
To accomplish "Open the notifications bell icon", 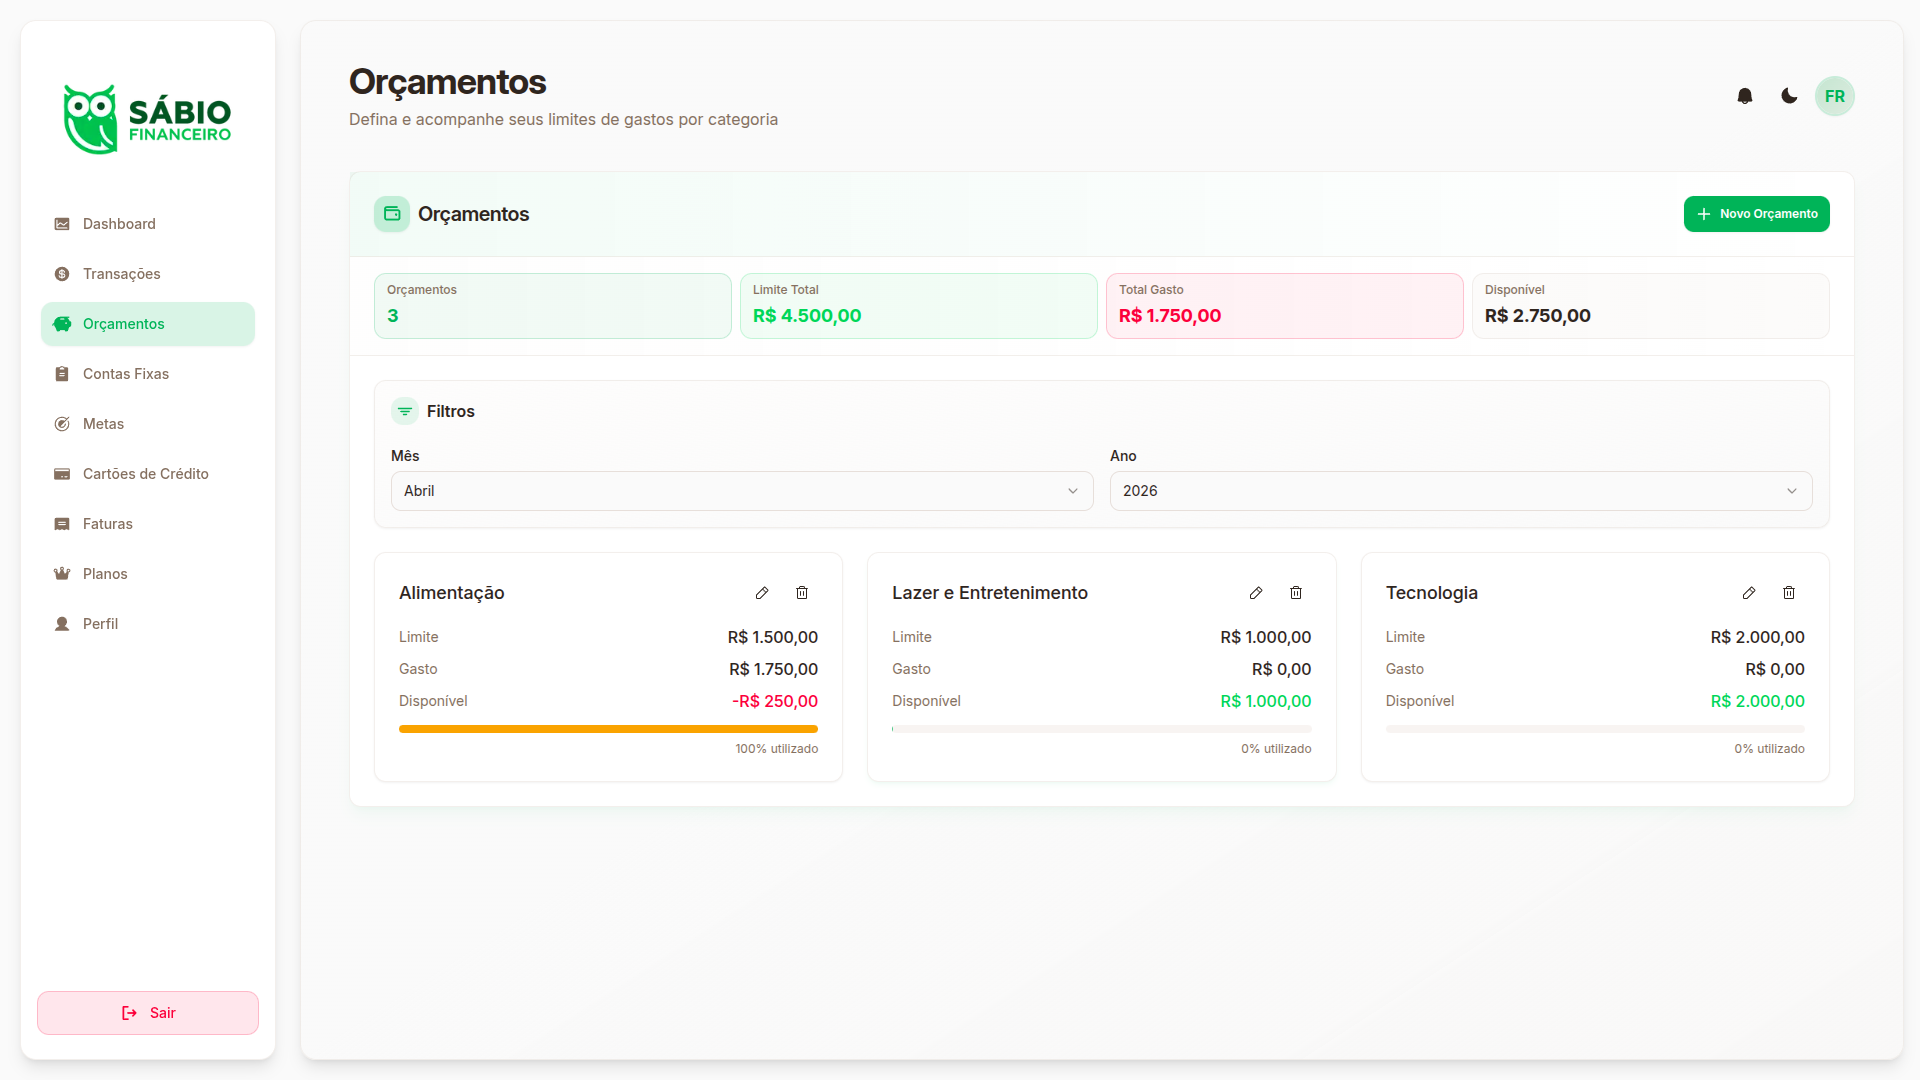I will [1745, 96].
